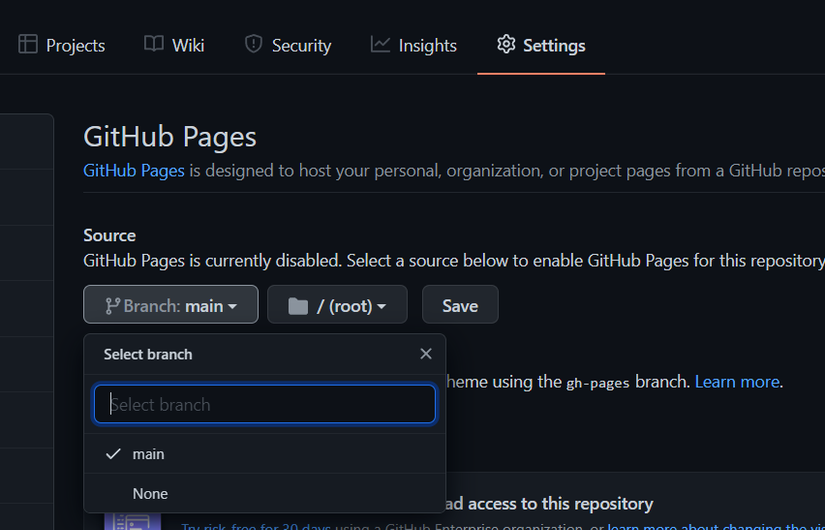Switch to the Settings tab
Screen dimensions: 825x530
pyautogui.click(x=541, y=45)
